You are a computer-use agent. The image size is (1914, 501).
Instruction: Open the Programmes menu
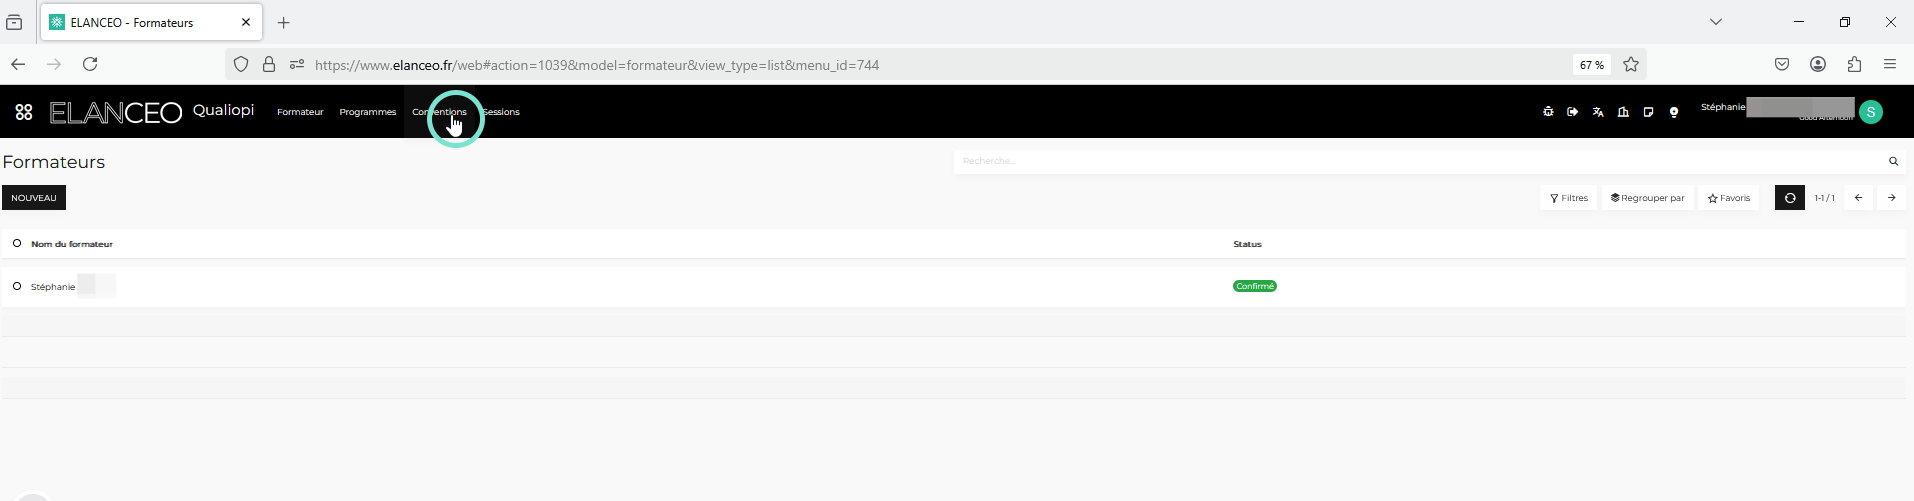368,112
